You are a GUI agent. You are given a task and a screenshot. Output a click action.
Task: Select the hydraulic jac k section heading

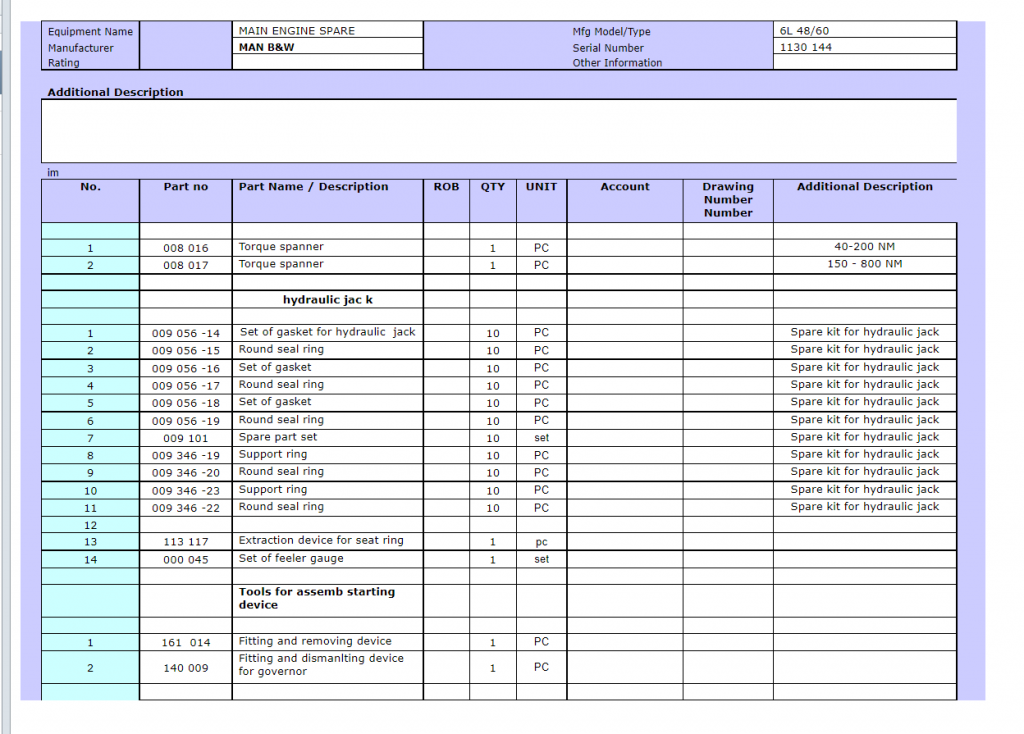tap(327, 299)
